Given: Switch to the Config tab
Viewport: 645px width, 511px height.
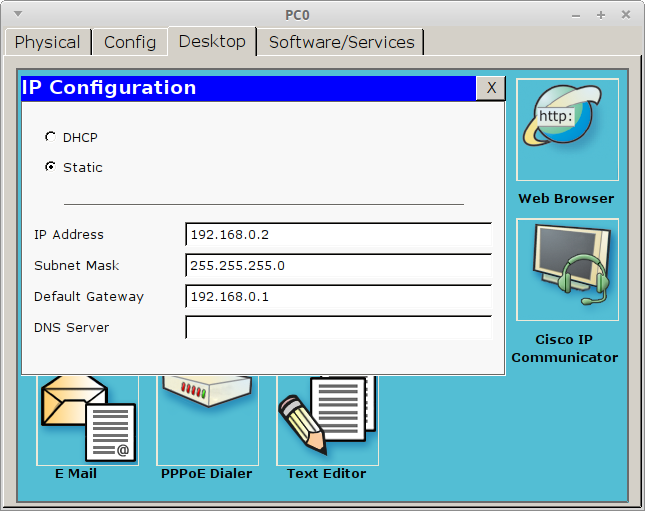Looking at the screenshot, I should [130, 42].
